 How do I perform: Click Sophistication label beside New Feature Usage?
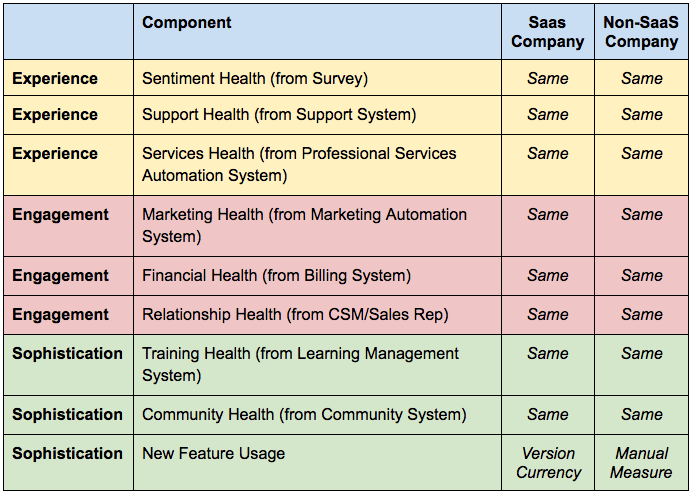67,453
